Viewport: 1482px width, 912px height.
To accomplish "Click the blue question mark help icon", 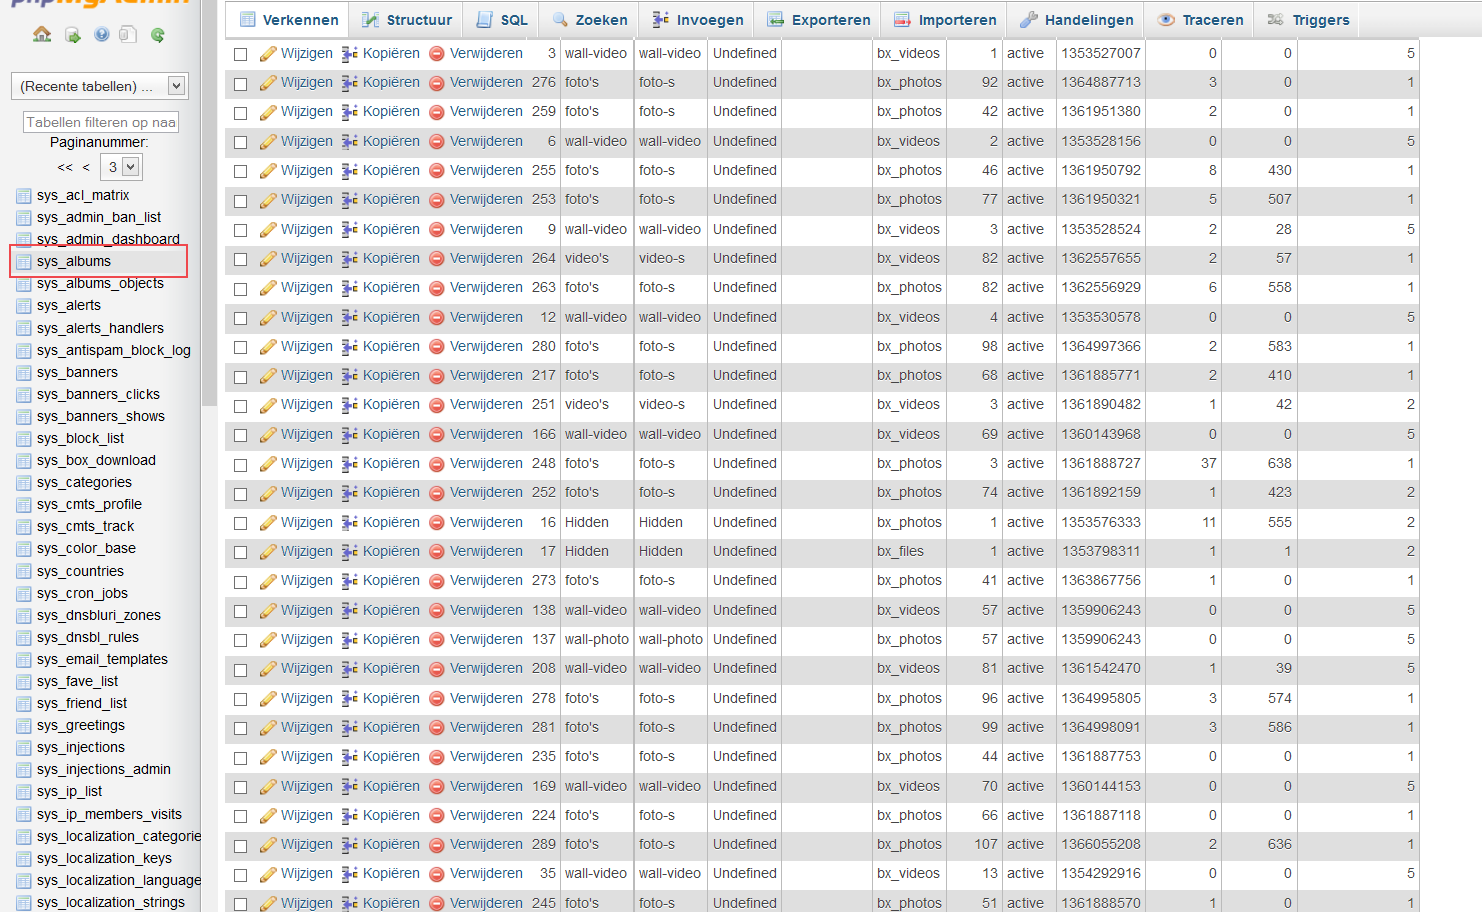I will [x=101, y=35].
